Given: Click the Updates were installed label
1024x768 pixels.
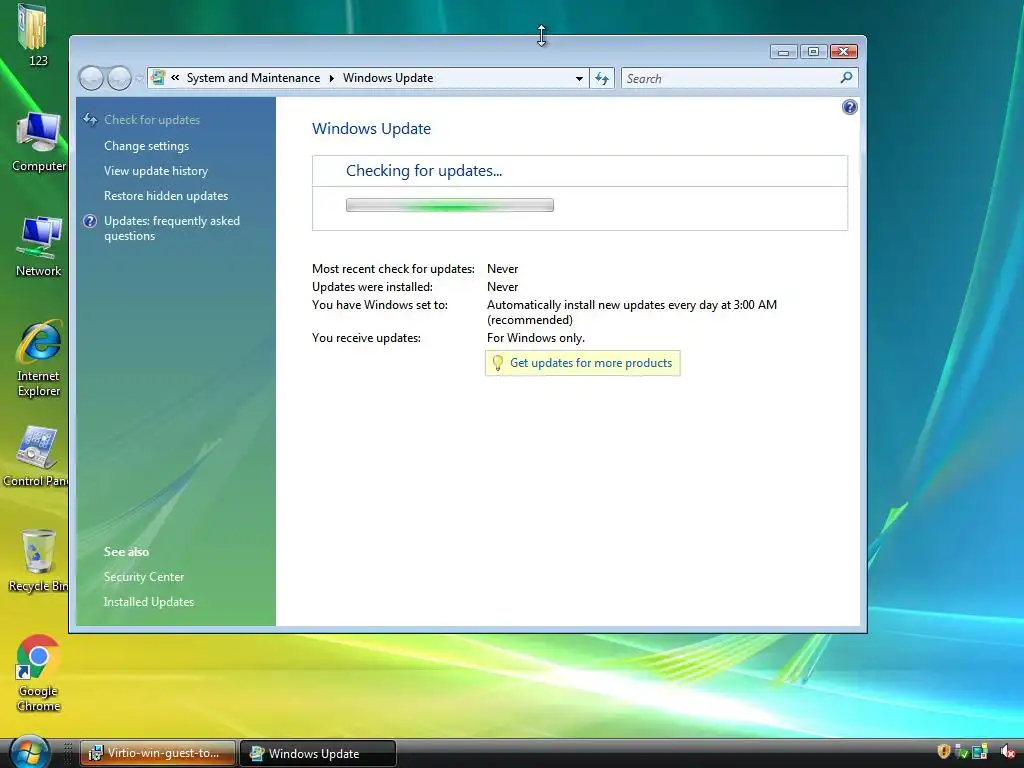Looking at the screenshot, I should pos(372,287).
